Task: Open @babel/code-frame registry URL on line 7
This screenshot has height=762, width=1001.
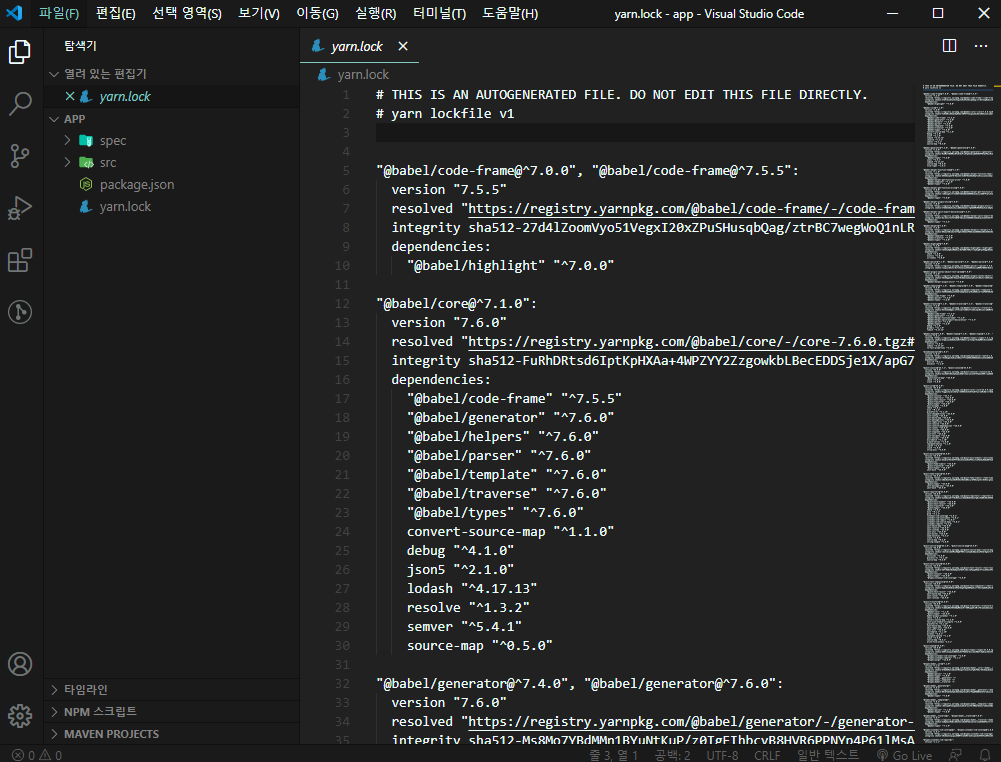Action: point(691,209)
